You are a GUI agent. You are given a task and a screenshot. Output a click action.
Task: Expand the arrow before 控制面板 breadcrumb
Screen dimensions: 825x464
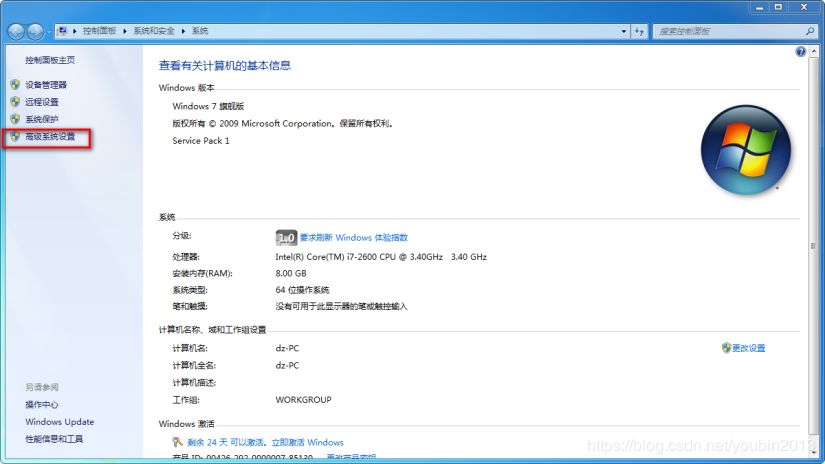[75, 31]
